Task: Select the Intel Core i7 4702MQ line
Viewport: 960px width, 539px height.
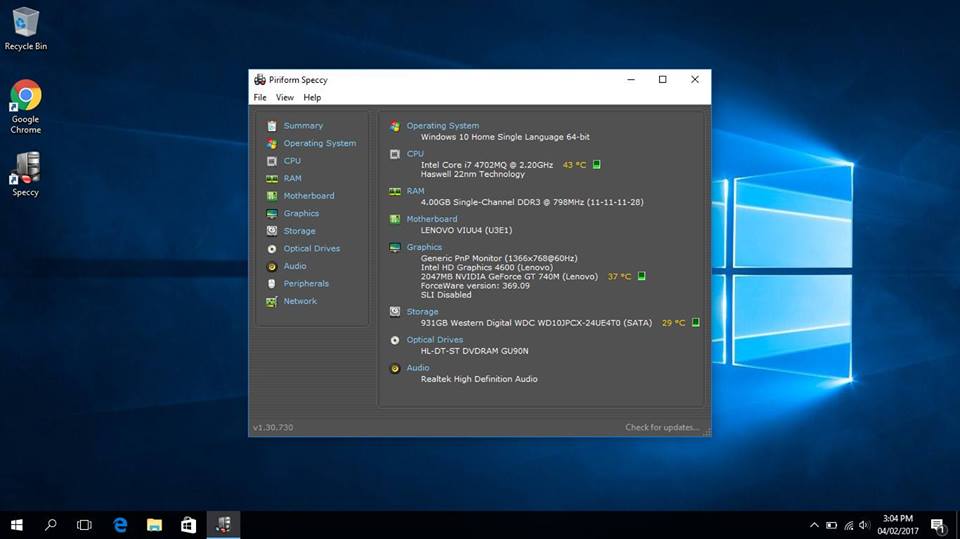Action: click(x=487, y=165)
